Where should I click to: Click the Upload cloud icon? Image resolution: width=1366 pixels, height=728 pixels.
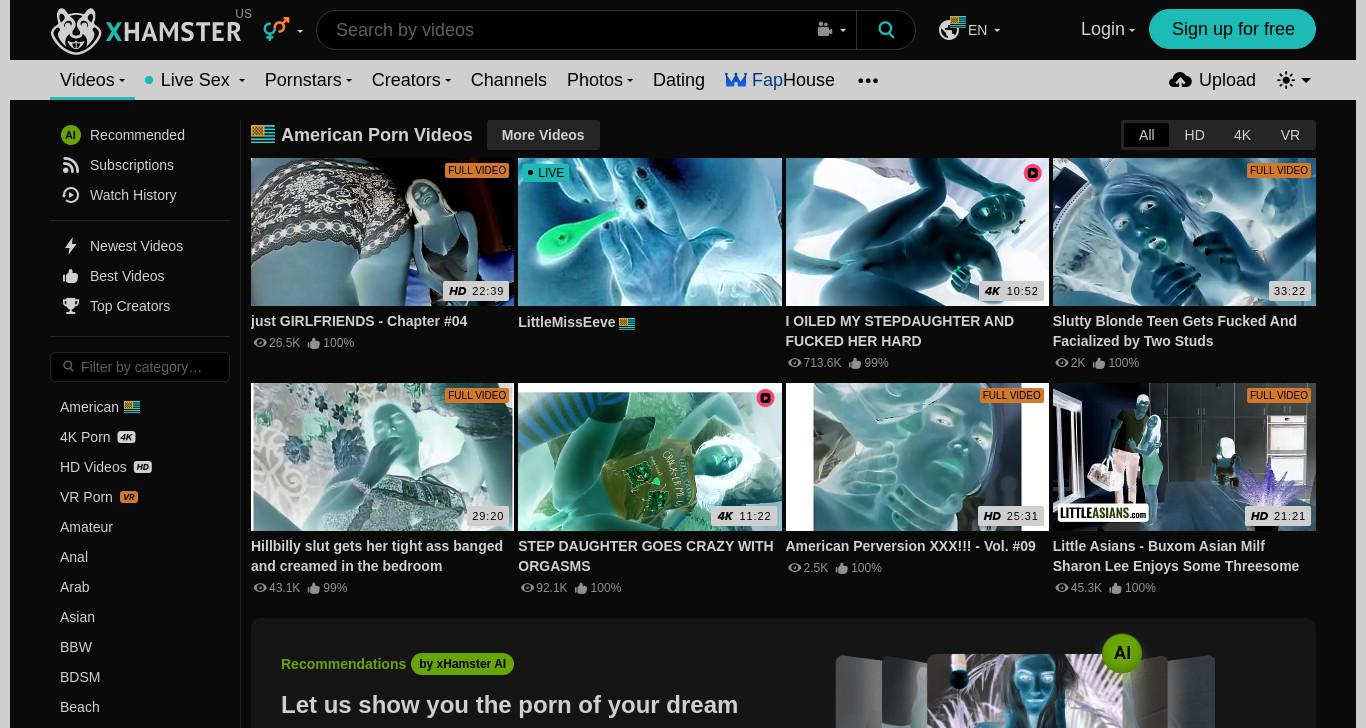pyautogui.click(x=1180, y=80)
